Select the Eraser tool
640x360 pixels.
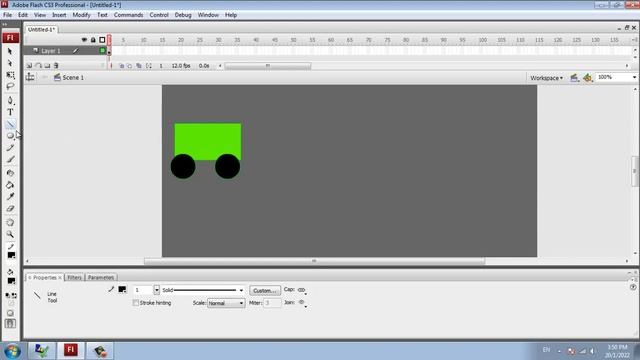pos(10,209)
